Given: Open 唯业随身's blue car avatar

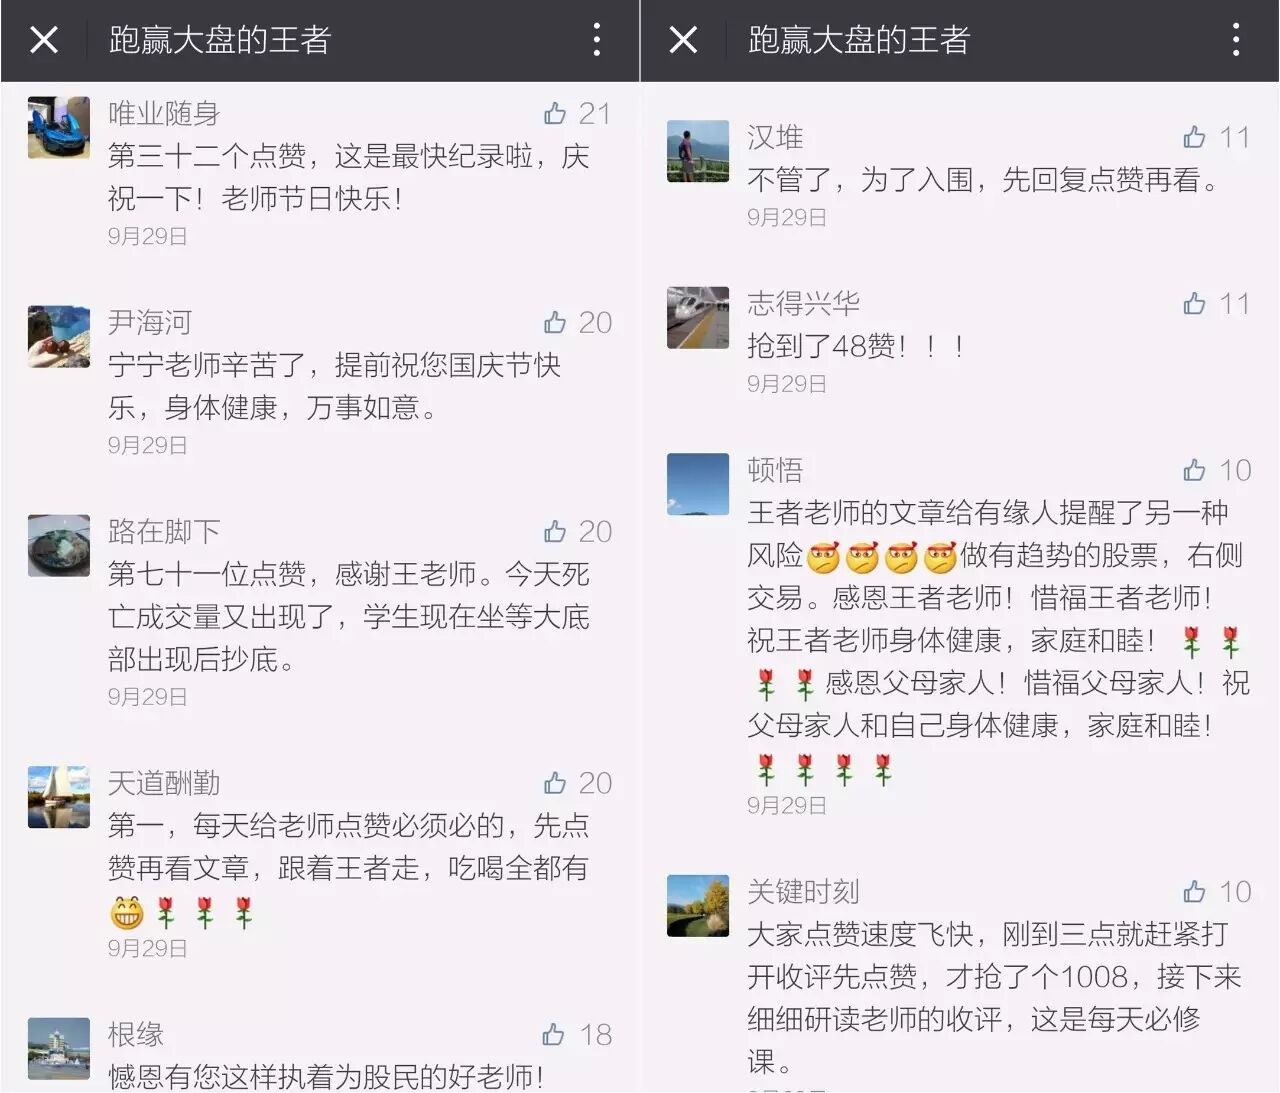Looking at the screenshot, I should 59,128.
